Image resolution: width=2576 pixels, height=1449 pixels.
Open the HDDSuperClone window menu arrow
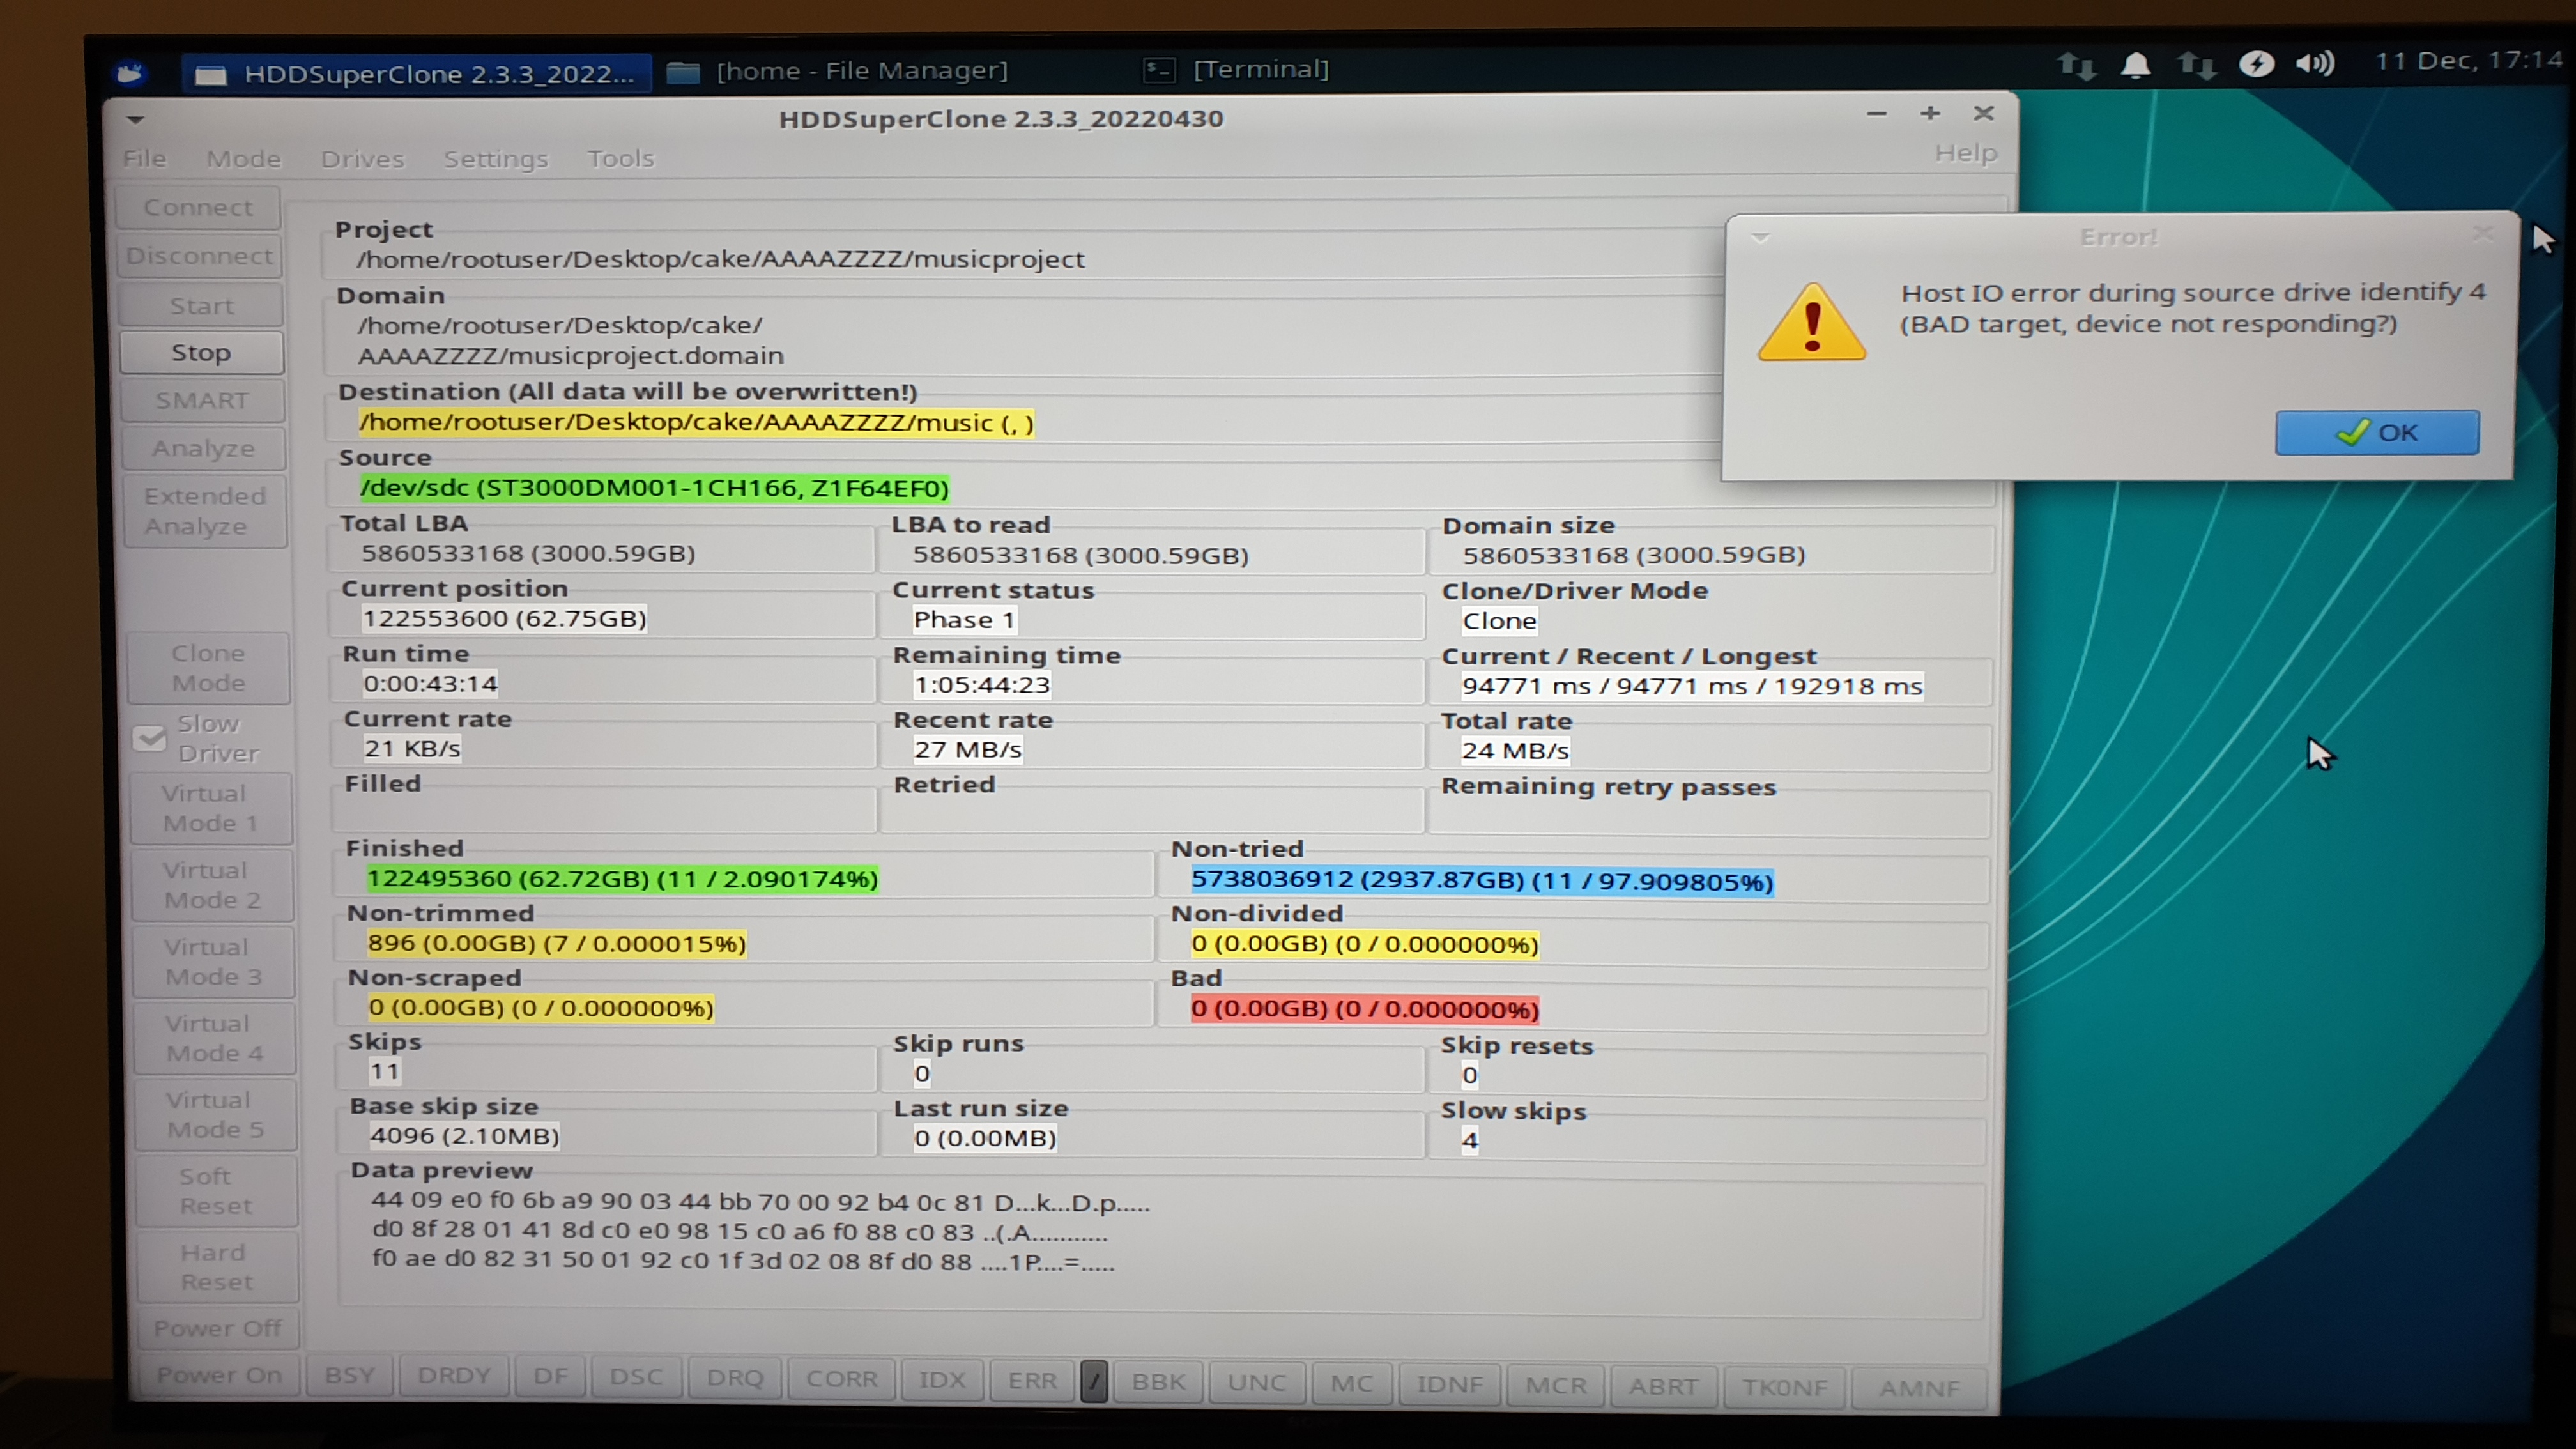[136, 120]
